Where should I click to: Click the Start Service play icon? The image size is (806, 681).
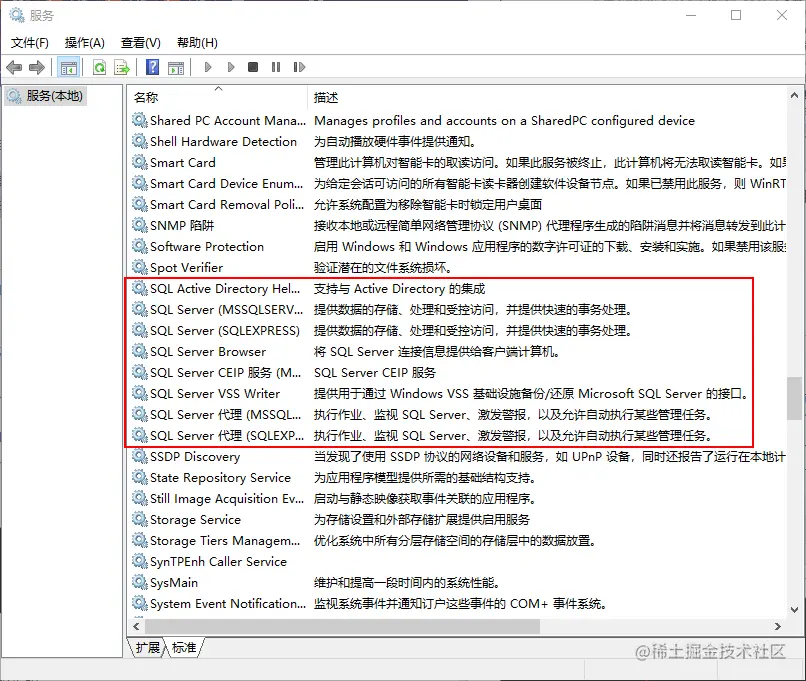point(208,67)
